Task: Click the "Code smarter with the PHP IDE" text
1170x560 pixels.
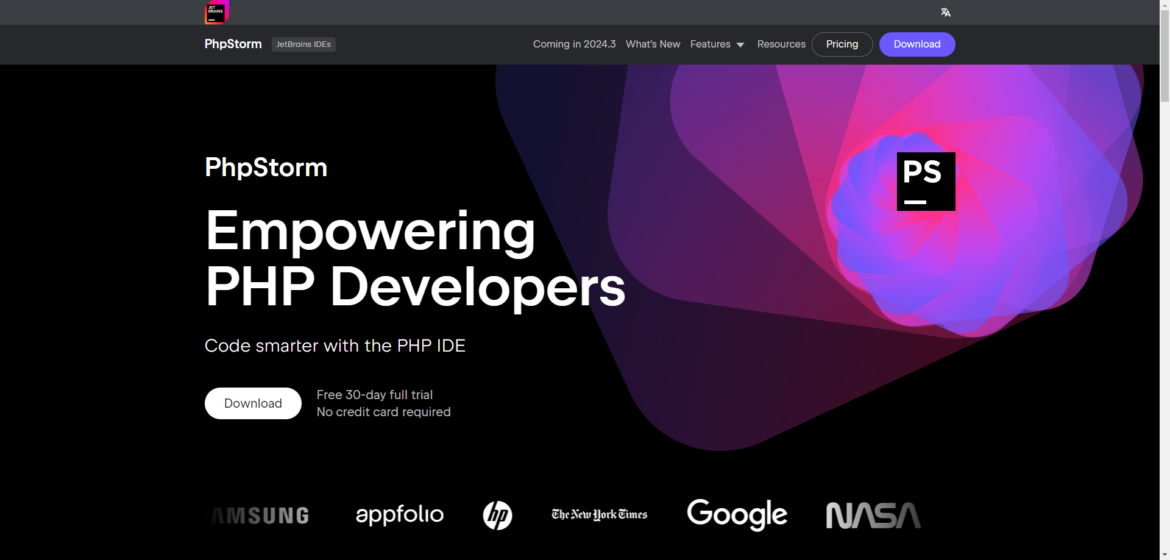Action: [x=335, y=346]
